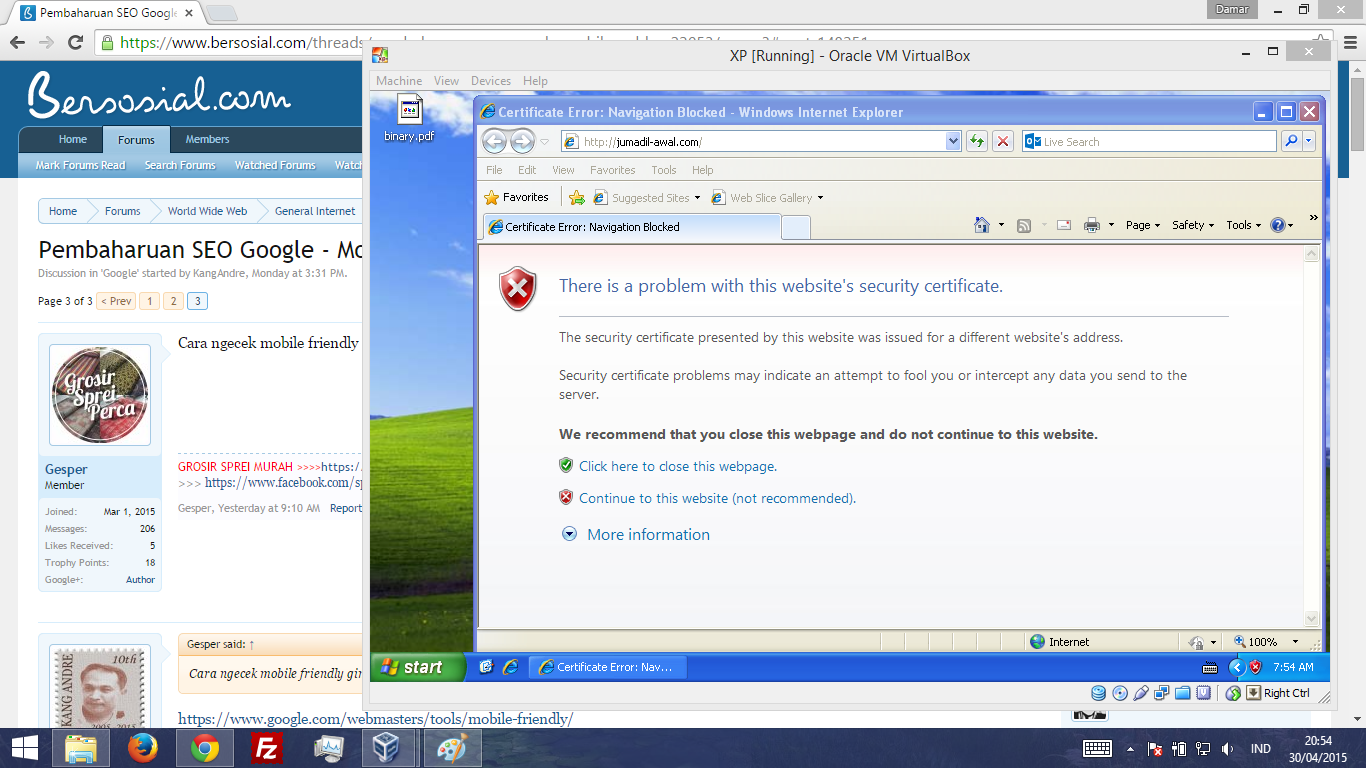Go to forum page 2
Image resolution: width=1366 pixels, height=768 pixels.
click(173, 301)
